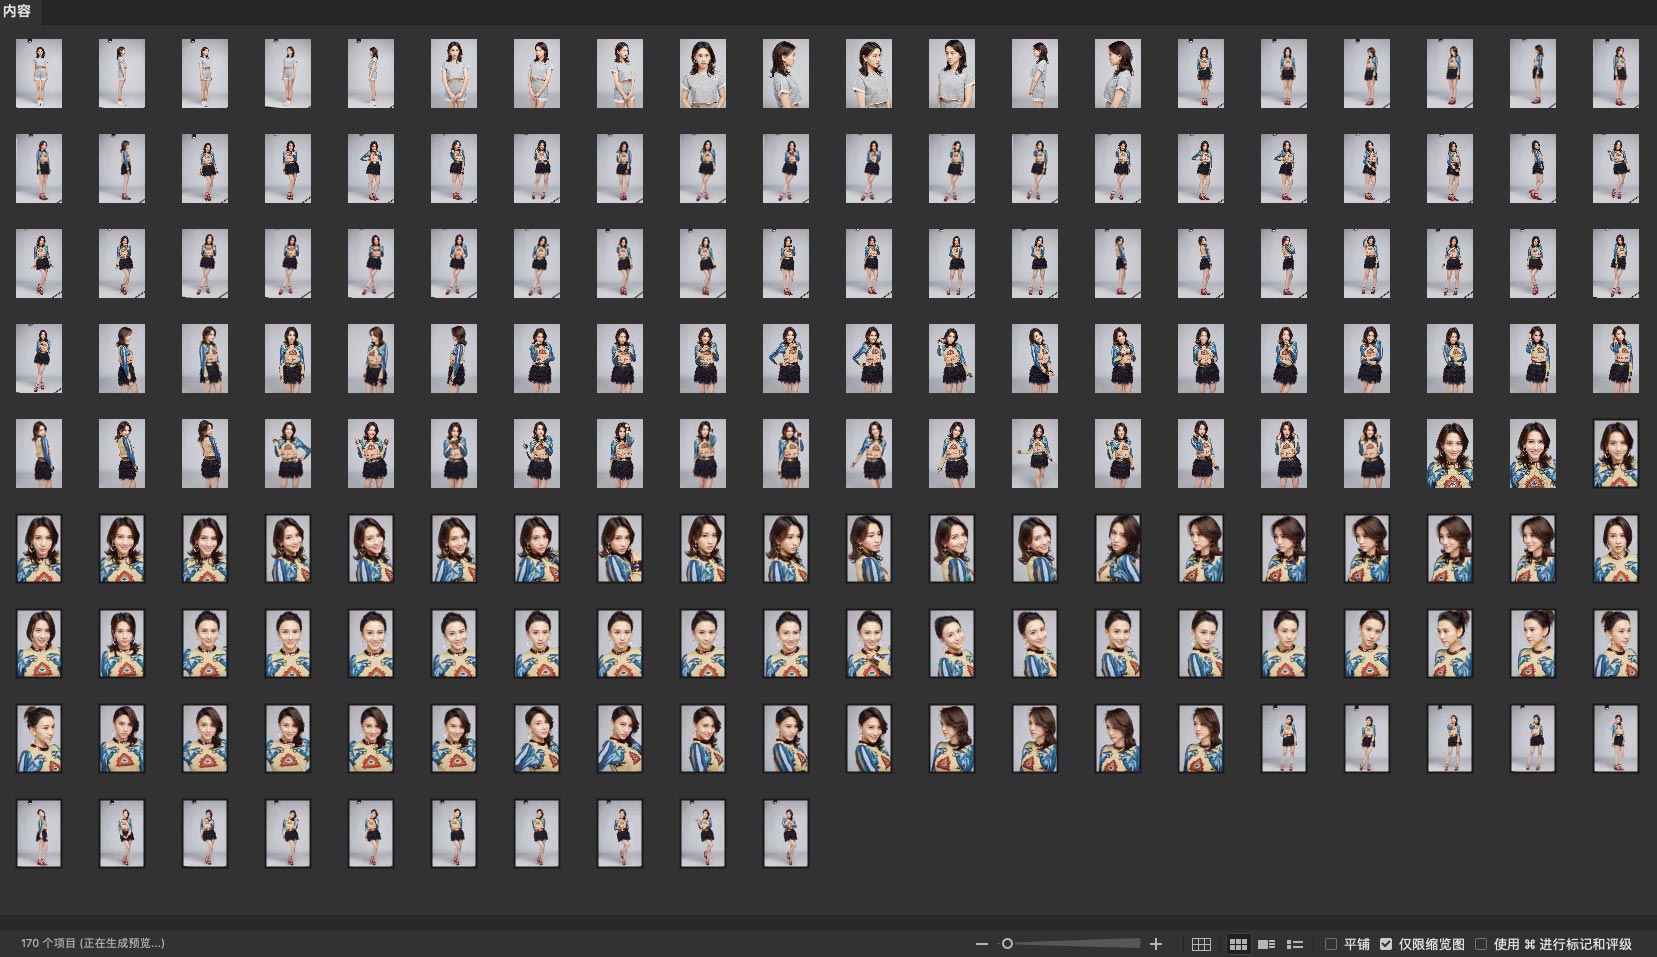Image resolution: width=1657 pixels, height=957 pixels.
Task: Click the 170 个项目 status text
Action: coord(92,943)
